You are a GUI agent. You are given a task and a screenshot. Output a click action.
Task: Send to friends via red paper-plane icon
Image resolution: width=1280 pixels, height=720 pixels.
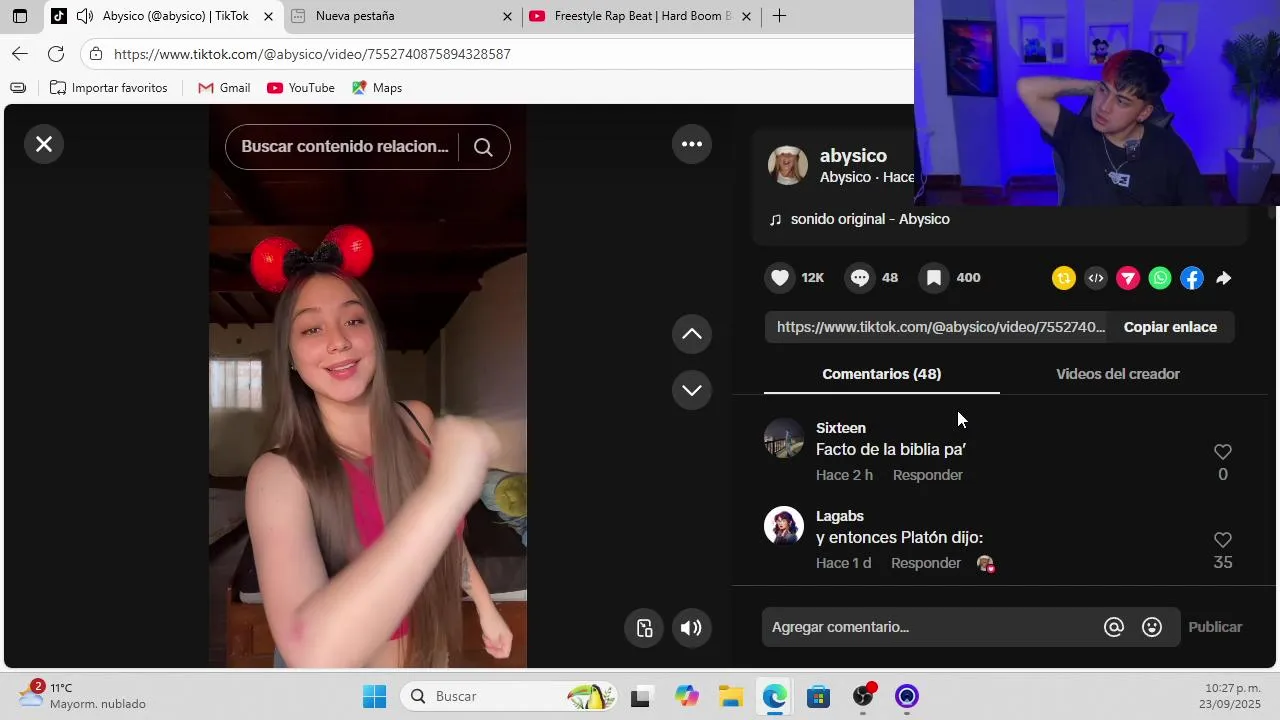(1128, 279)
